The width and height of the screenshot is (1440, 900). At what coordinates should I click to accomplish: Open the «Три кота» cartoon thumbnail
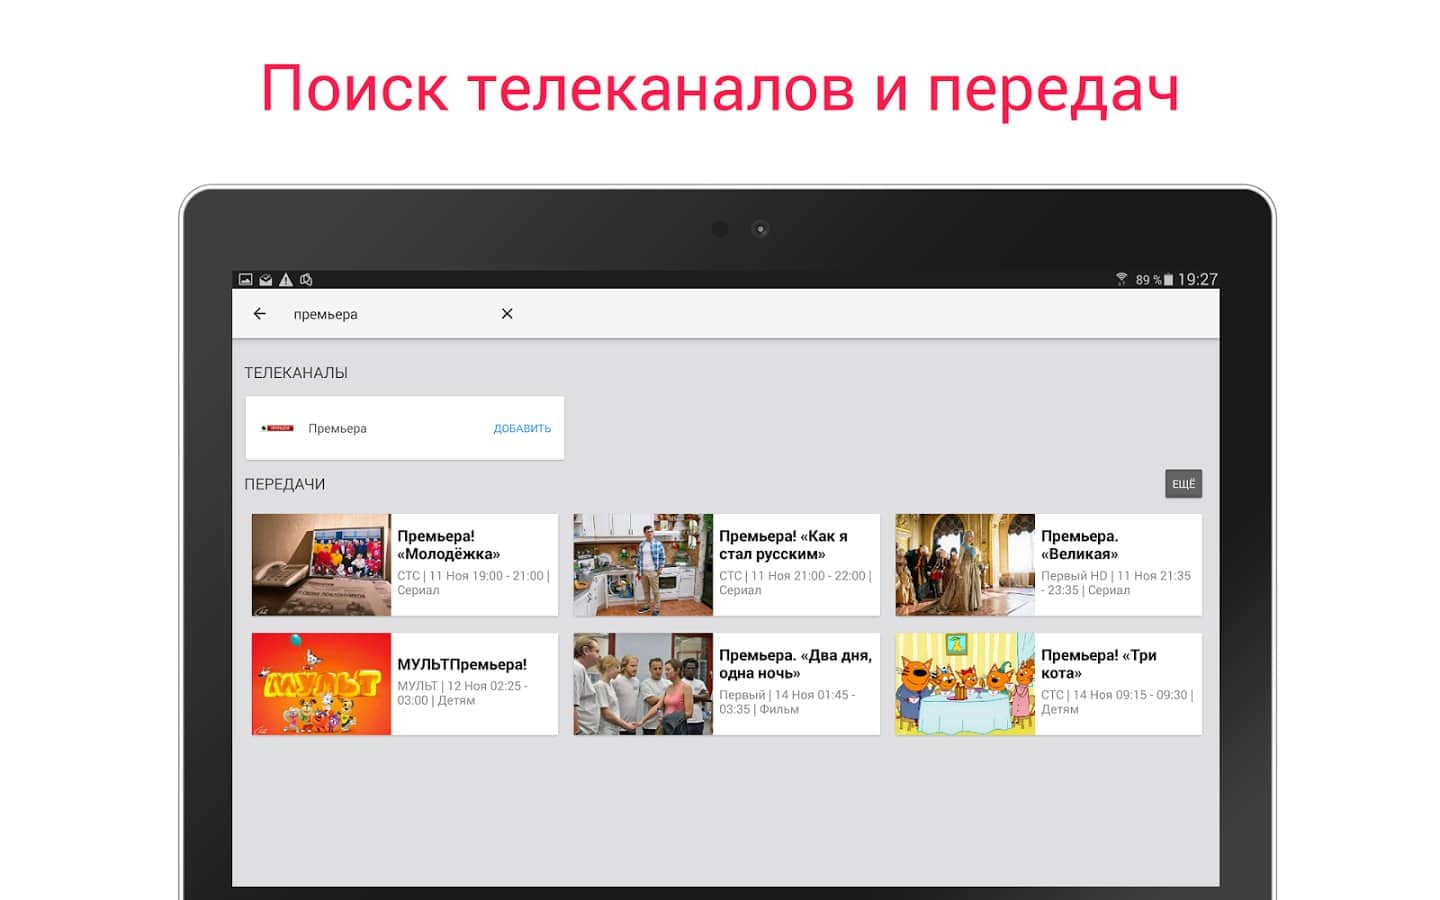[965, 684]
